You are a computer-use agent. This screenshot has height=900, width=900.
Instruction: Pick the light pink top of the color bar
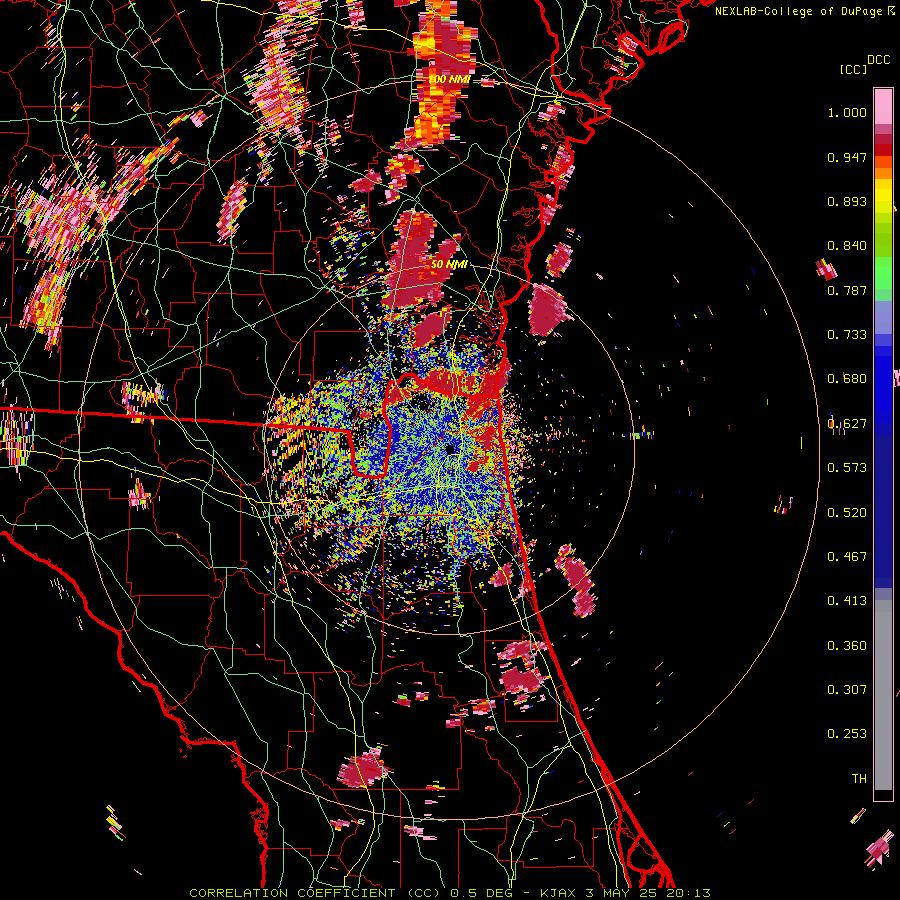pyautogui.click(x=883, y=106)
